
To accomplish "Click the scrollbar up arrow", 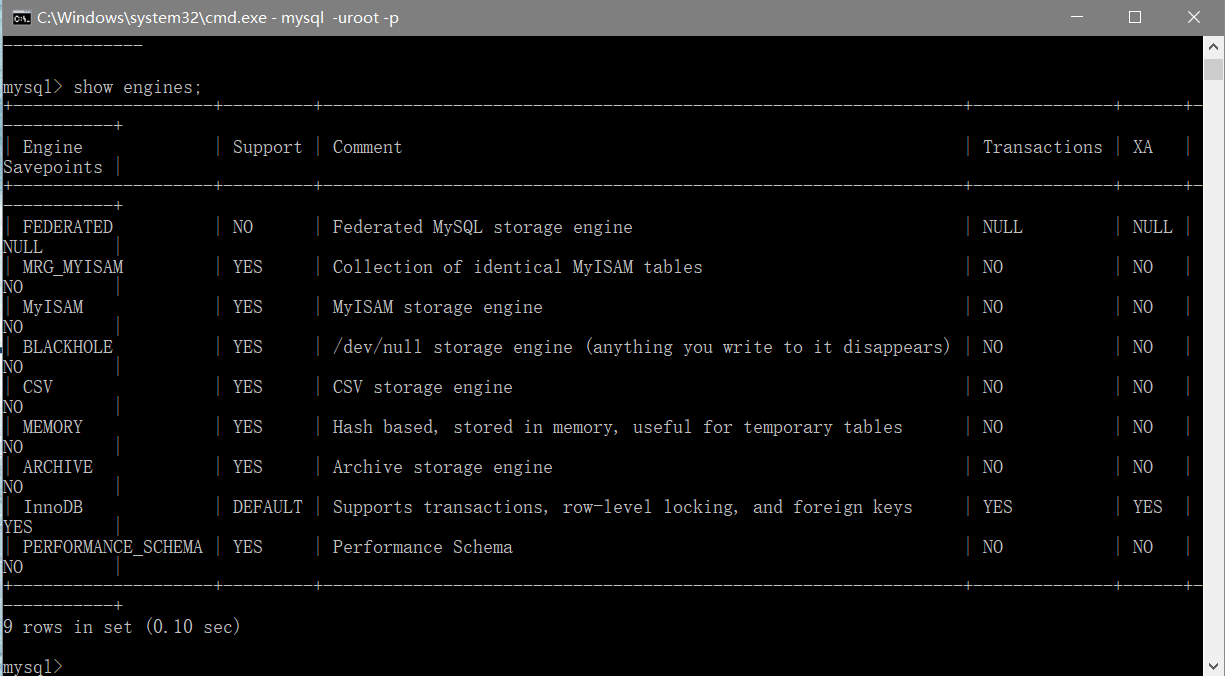I will [x=1214, y=47].
